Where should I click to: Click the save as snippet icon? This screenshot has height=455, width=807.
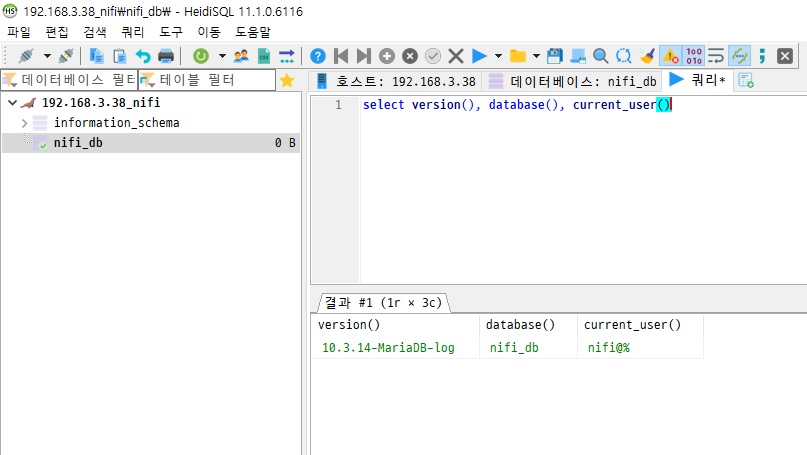coord(577,56)
